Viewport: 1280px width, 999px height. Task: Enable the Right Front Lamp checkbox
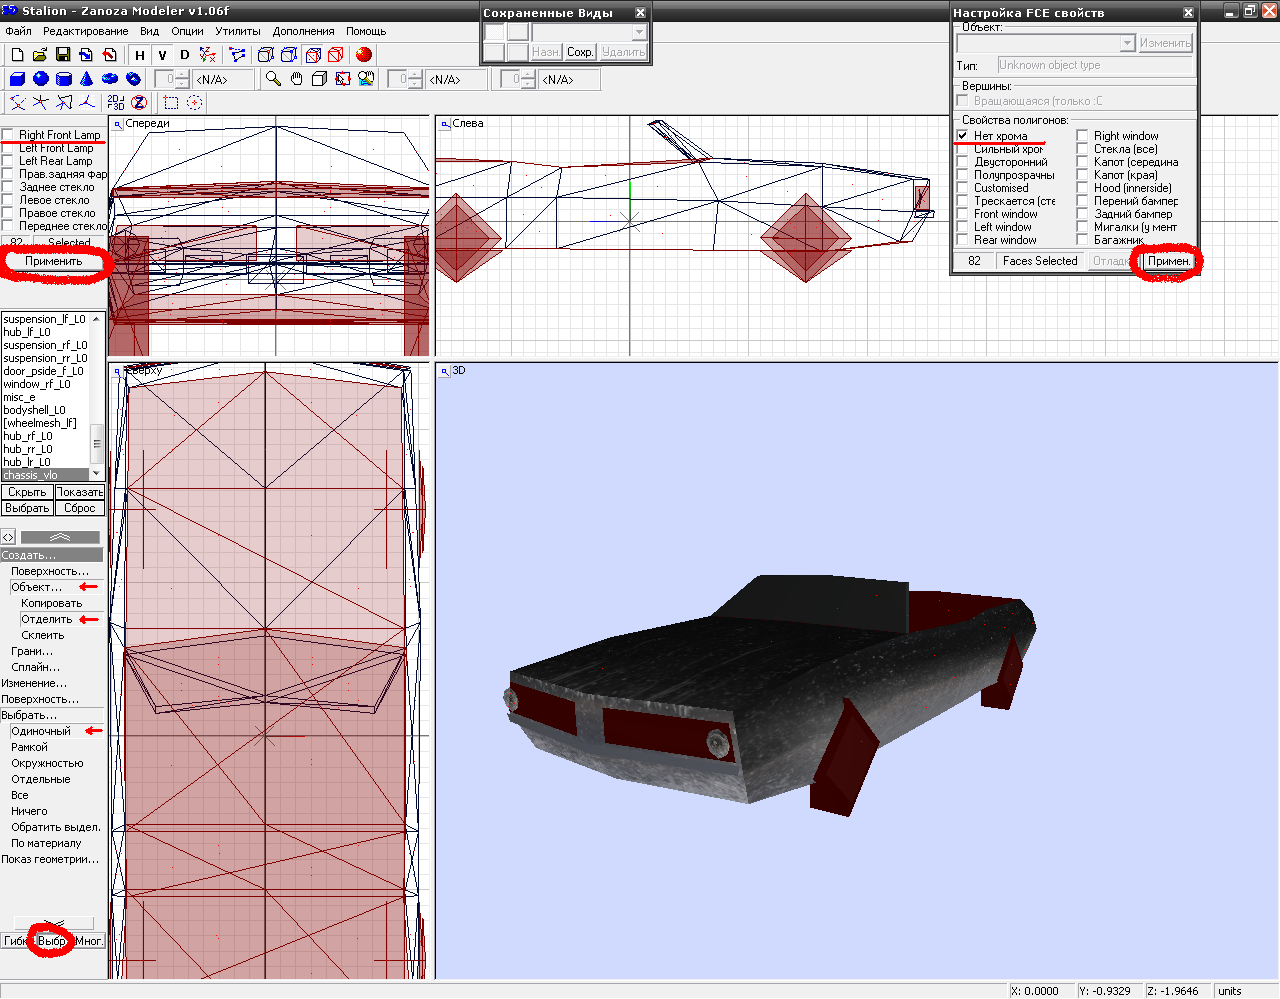(8, 135)
